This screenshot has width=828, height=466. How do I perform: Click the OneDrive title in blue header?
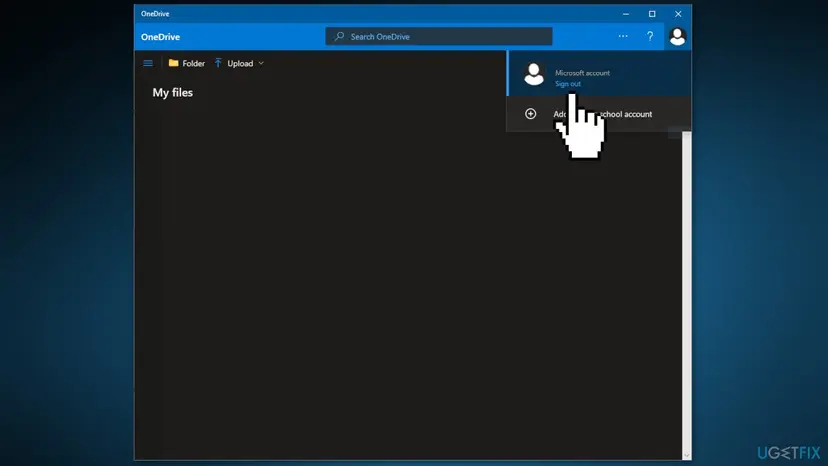pos(161,37)
